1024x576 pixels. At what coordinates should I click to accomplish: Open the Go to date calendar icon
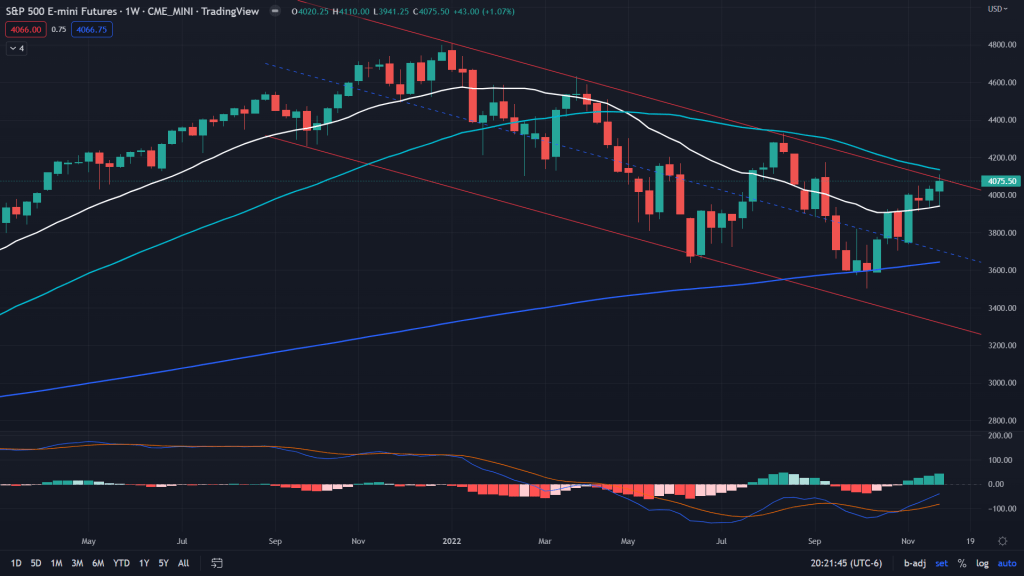(217, 563)
